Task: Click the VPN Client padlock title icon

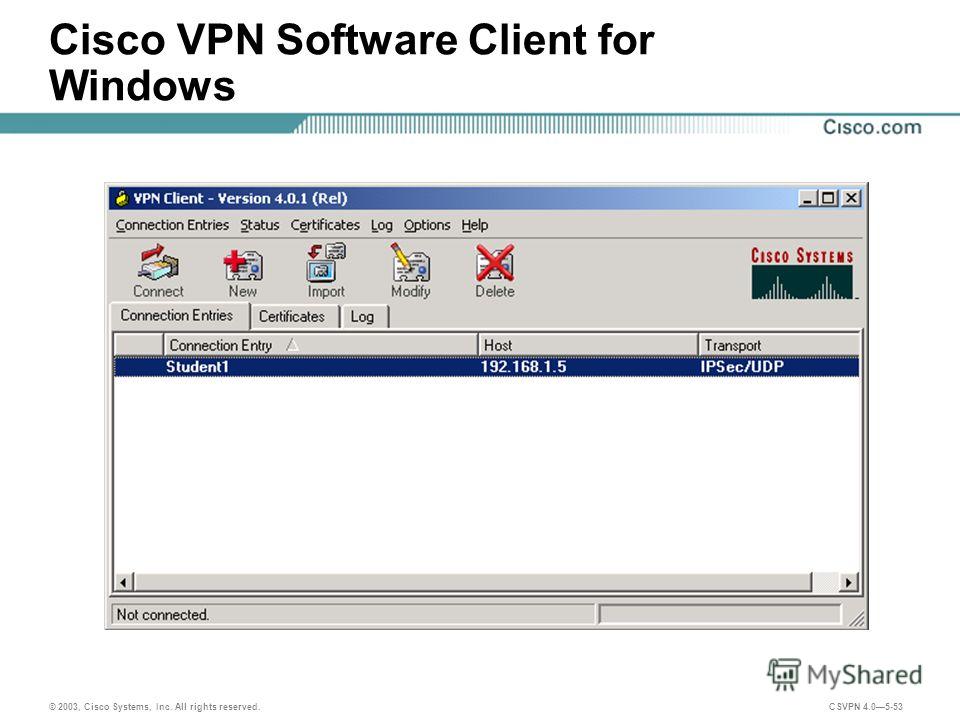Action: pos(122,198)
